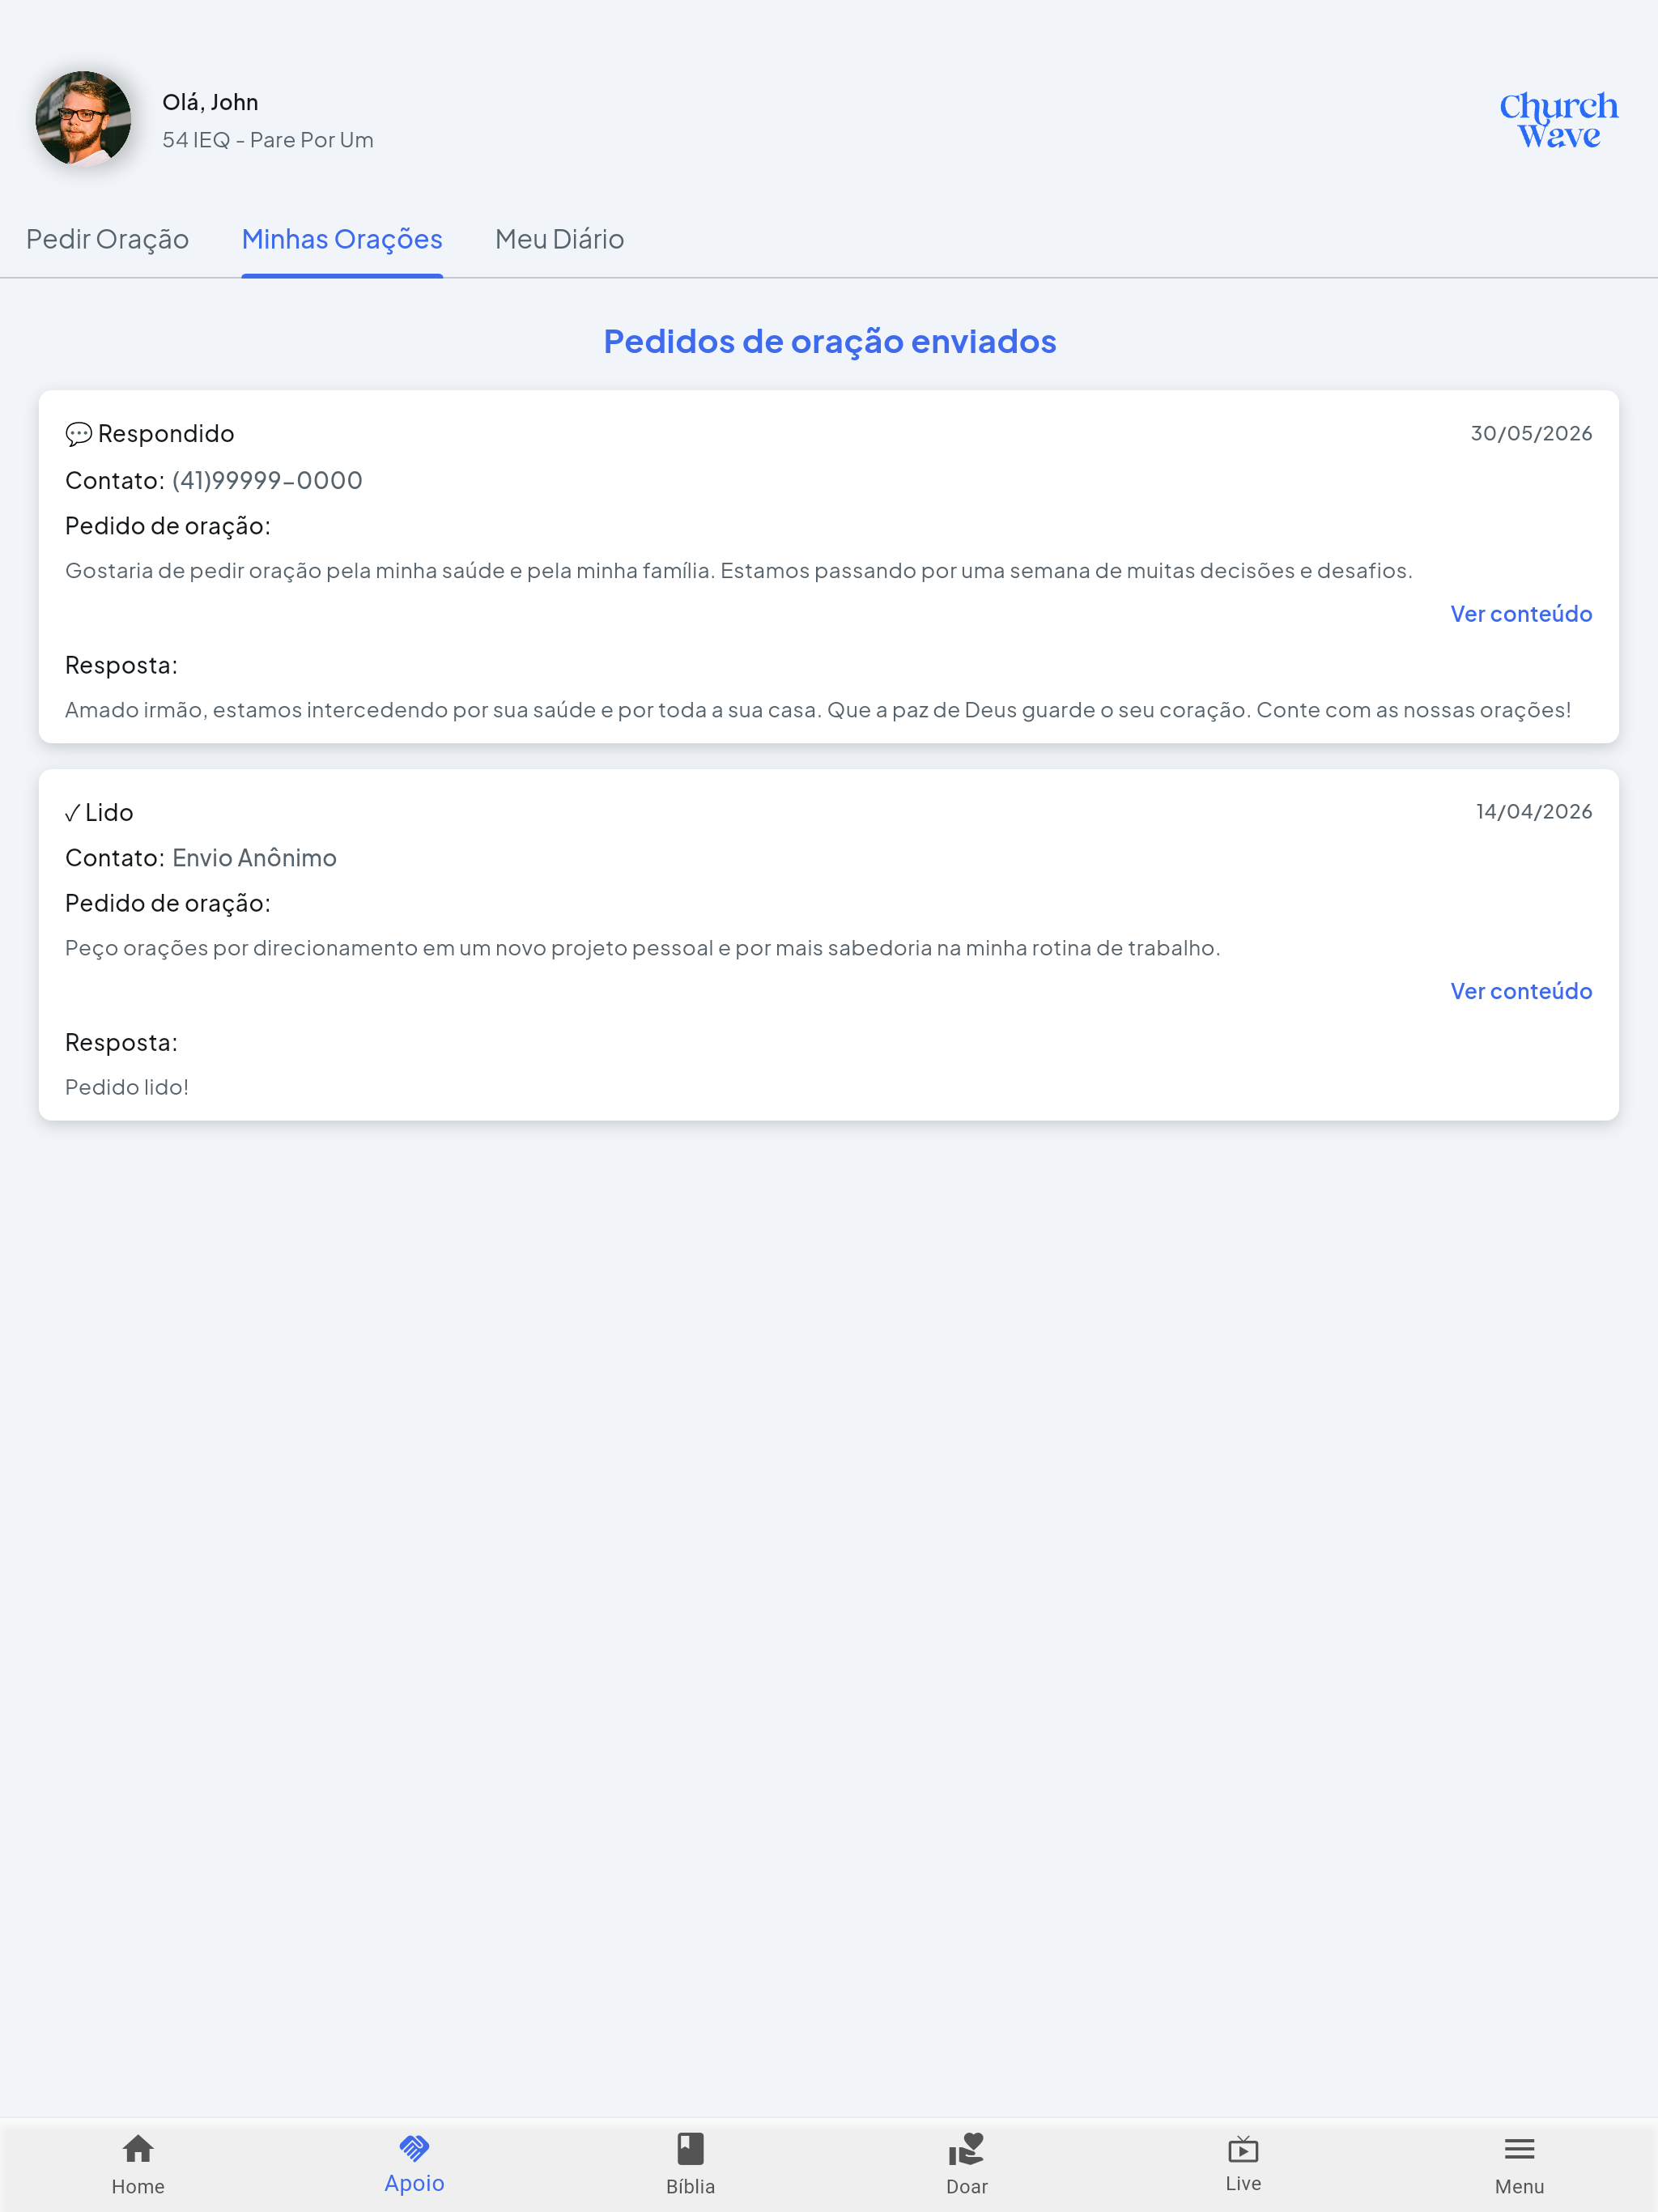The width and height of the screenshot is (1658, 2212).
Task: Open the Bíblia book icon
Action: pyautogui.click(x=691, y=2149)
